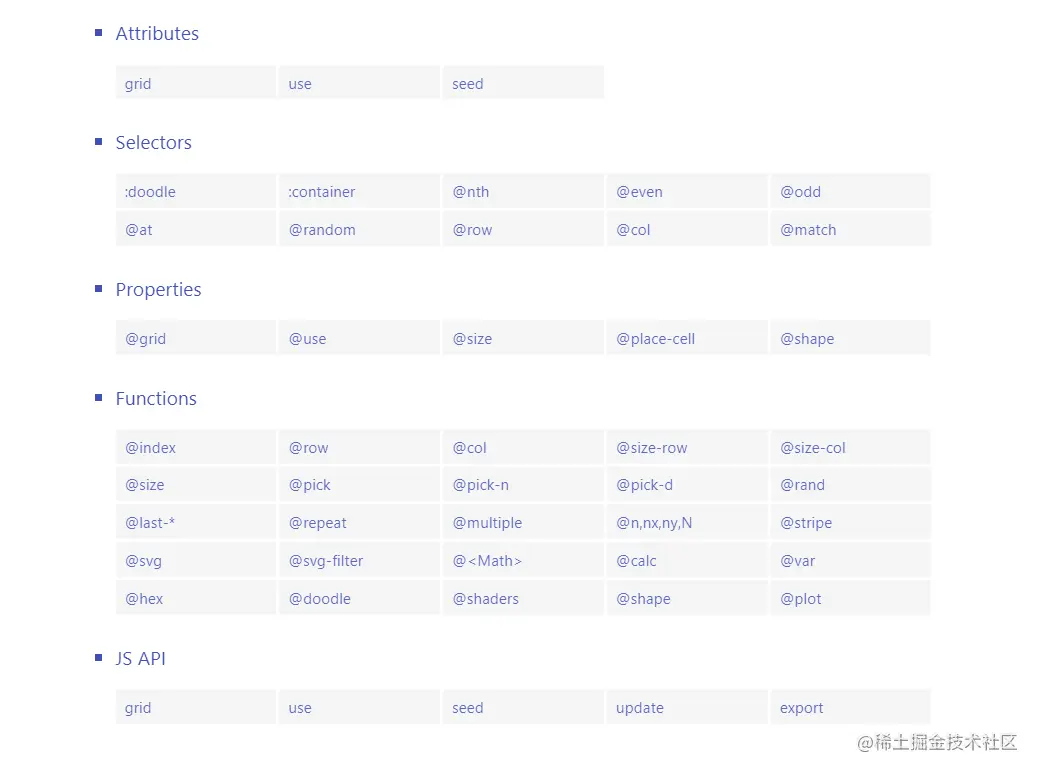Open the @hex function
This screenshot has height=775, width=1040.
[x=196, y=598]
